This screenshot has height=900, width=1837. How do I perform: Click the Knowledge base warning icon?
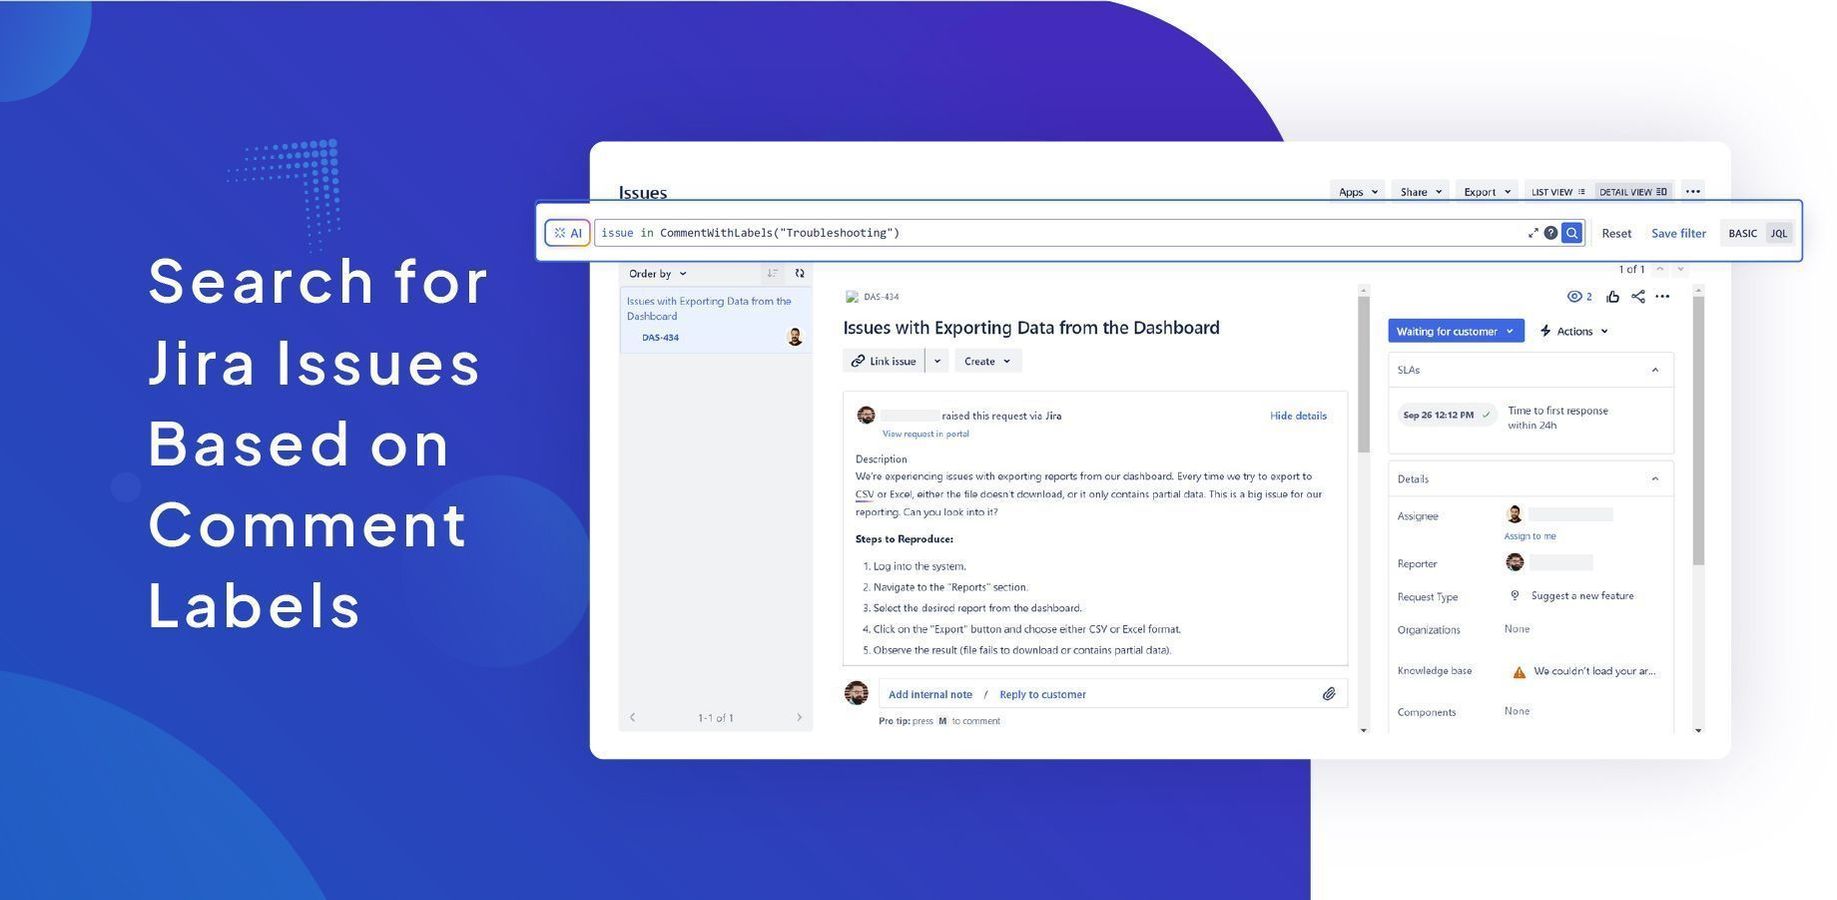[1519, 672]
